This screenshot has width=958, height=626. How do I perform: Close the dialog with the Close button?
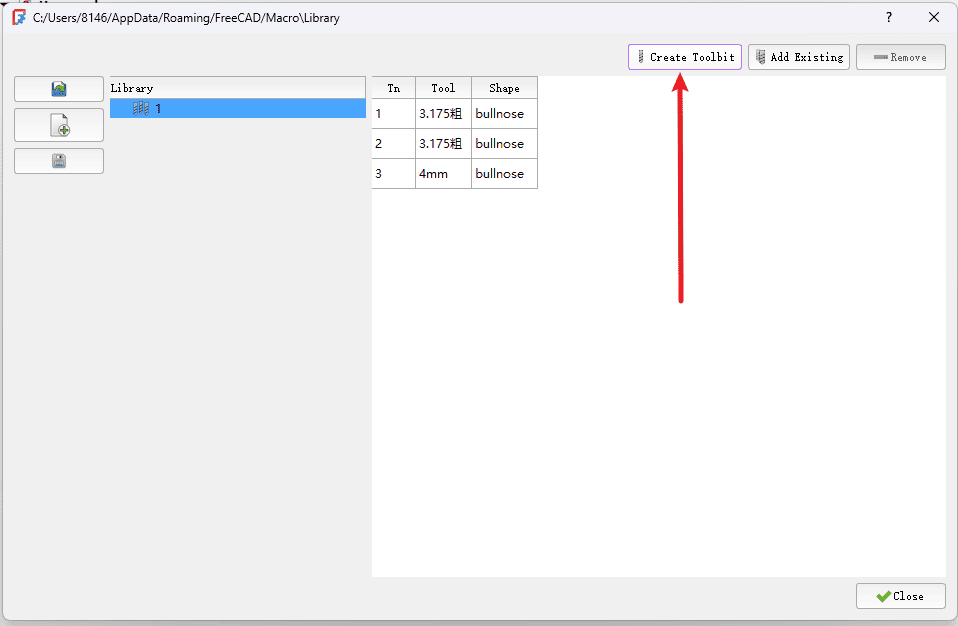coord(900,596)
